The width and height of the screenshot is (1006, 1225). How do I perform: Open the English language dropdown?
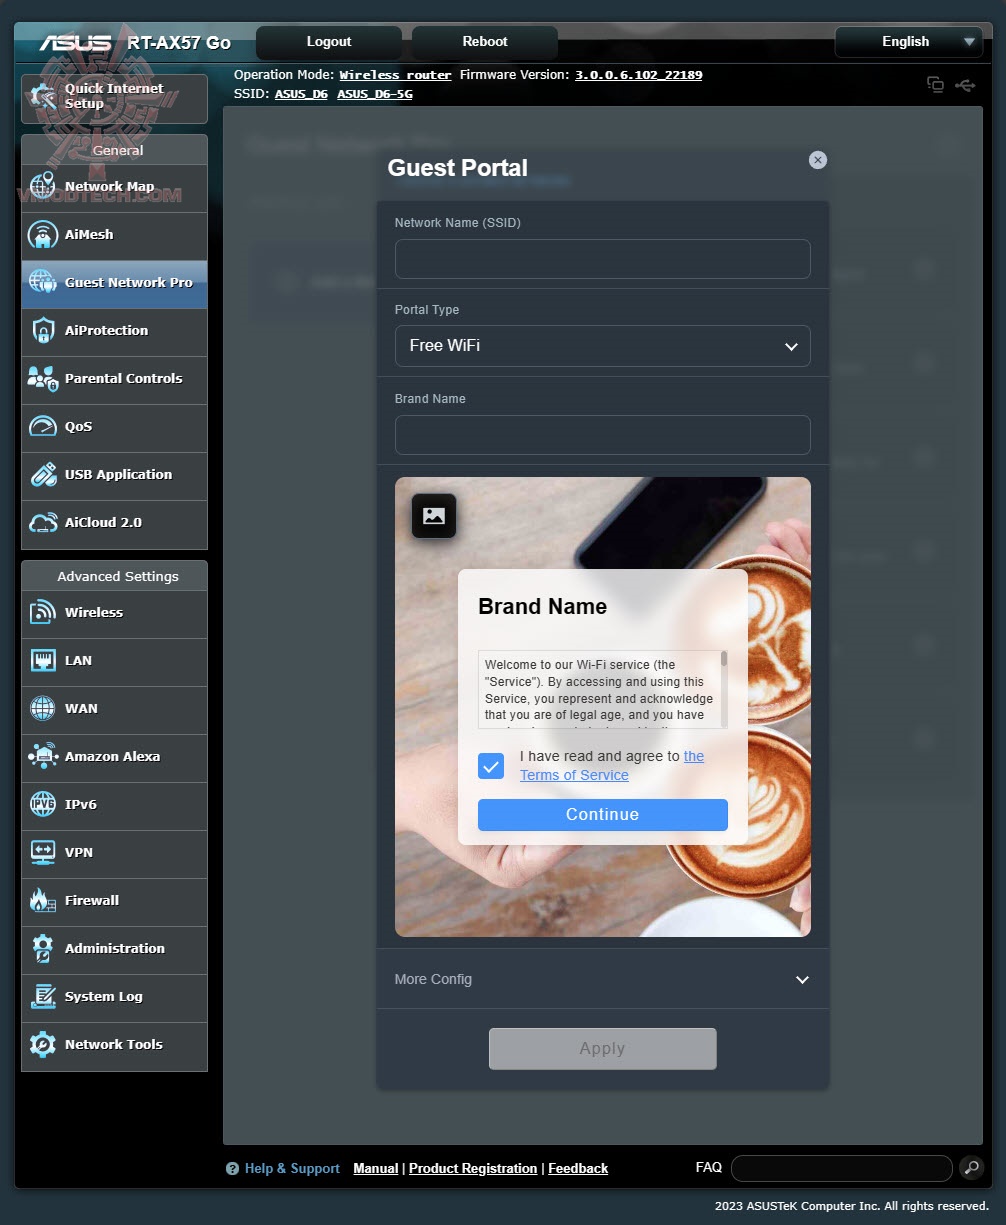(x=909, y=42)
